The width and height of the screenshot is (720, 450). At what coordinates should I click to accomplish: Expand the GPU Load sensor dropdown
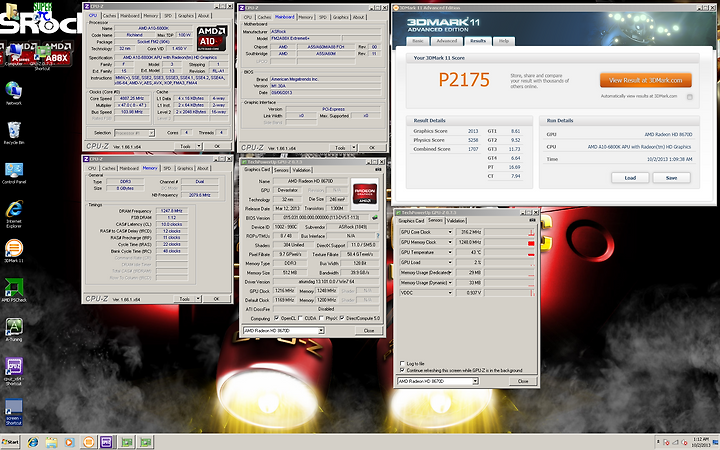[x=450, y=262]
